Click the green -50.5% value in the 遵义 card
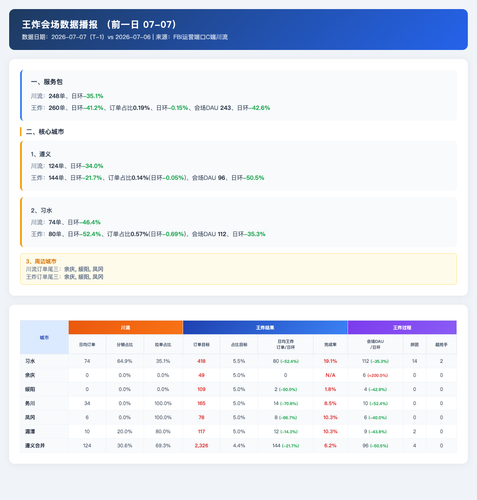Viewport: 477px width, 500px height. click(254, 178)
